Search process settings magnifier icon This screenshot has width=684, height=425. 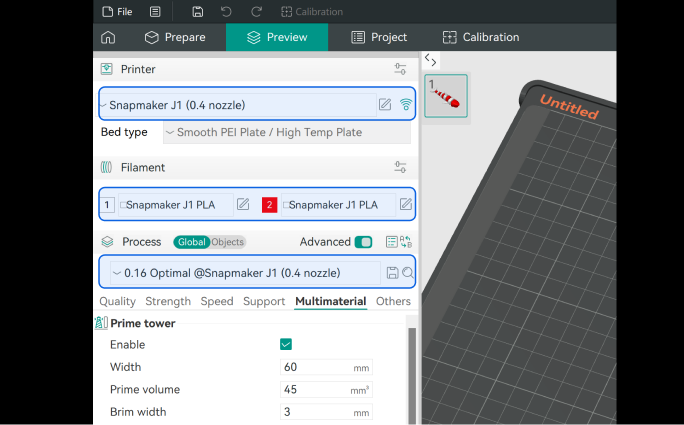(x=408, y=273)
